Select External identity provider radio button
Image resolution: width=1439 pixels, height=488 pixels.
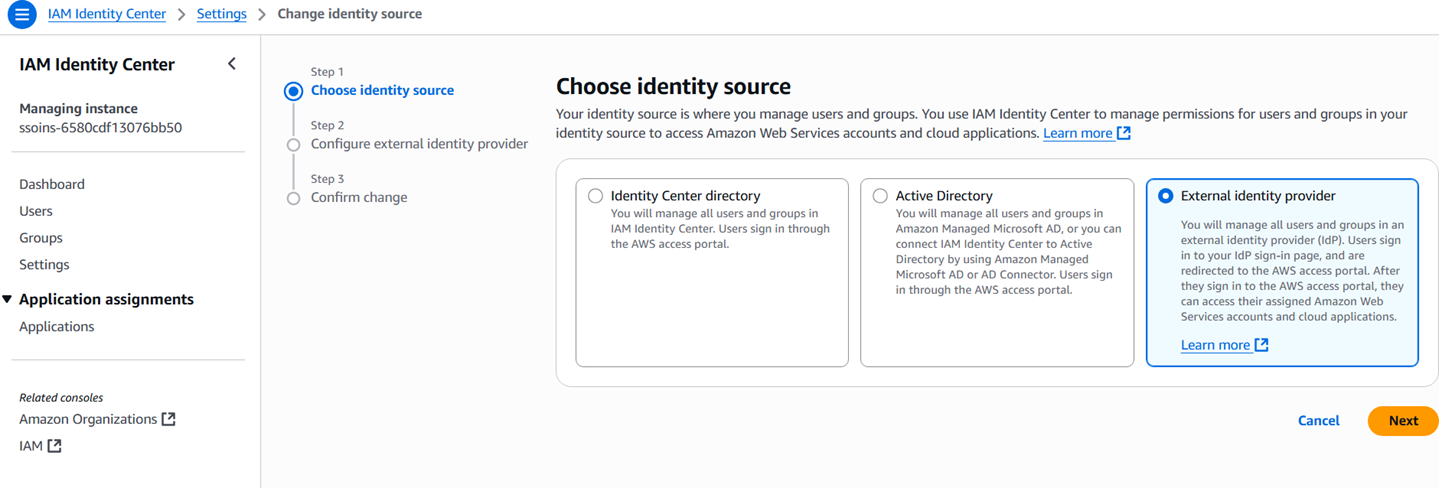1165,196
